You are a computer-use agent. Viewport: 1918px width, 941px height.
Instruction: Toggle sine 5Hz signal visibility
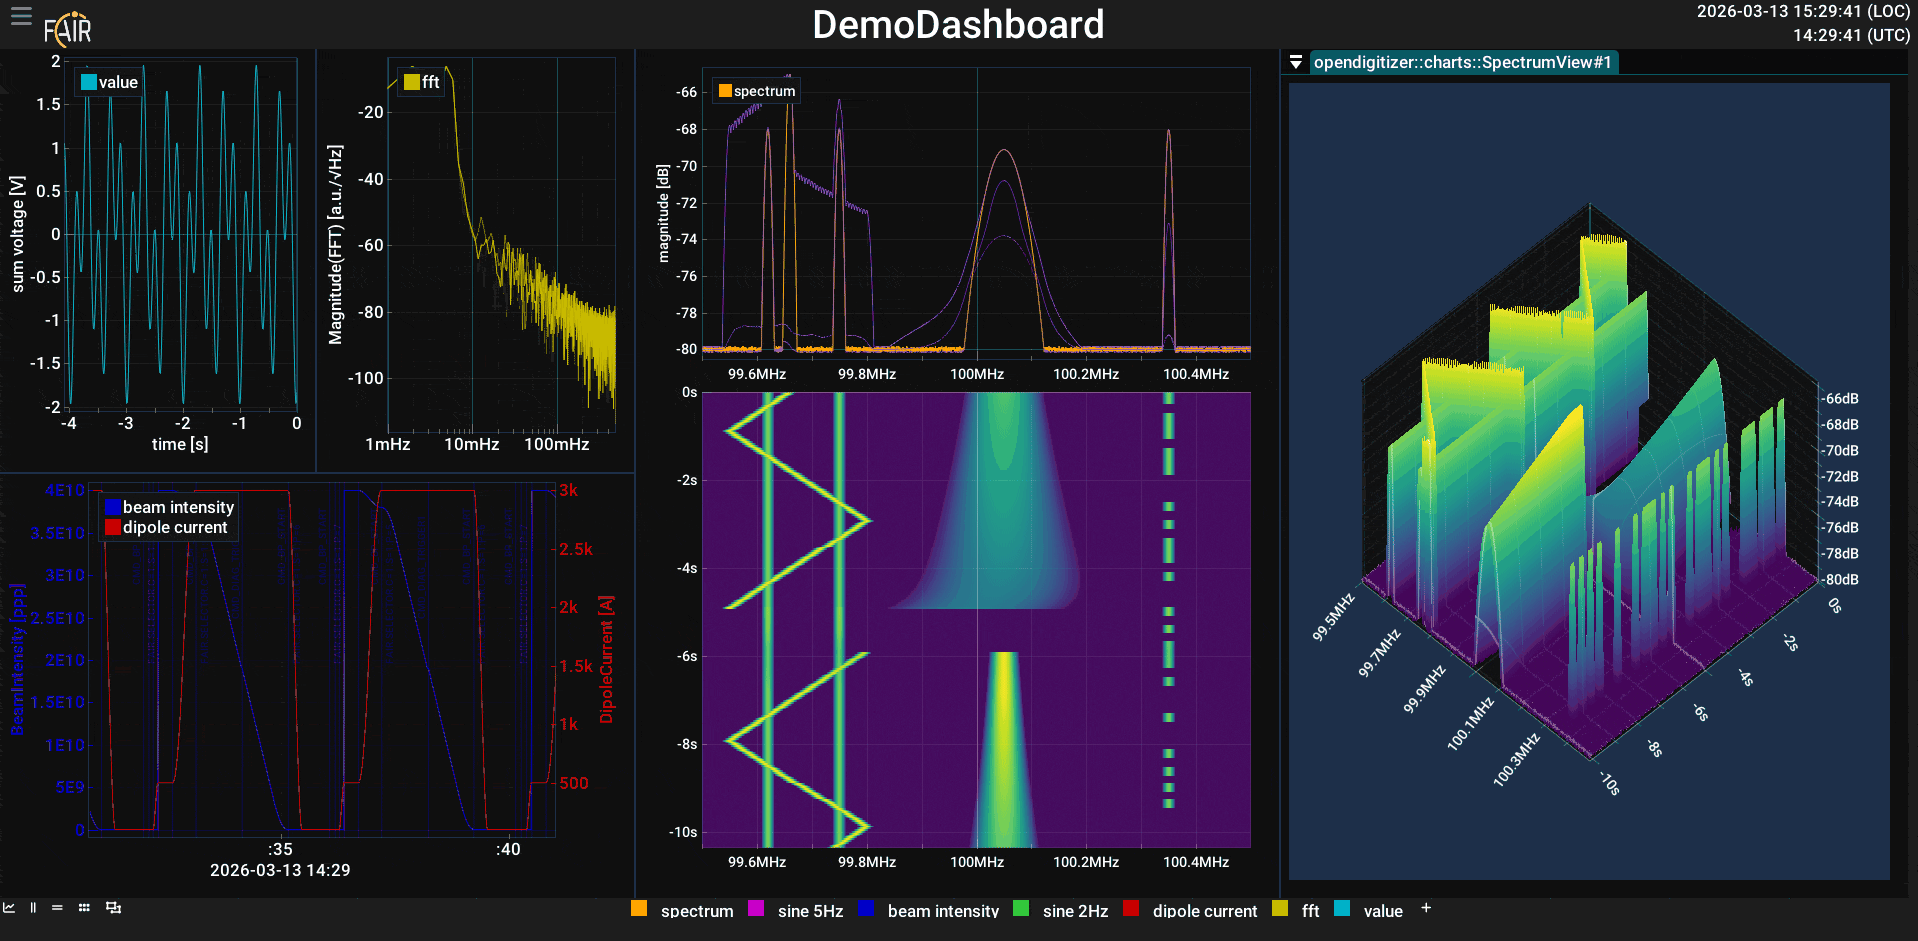(796, 910)
